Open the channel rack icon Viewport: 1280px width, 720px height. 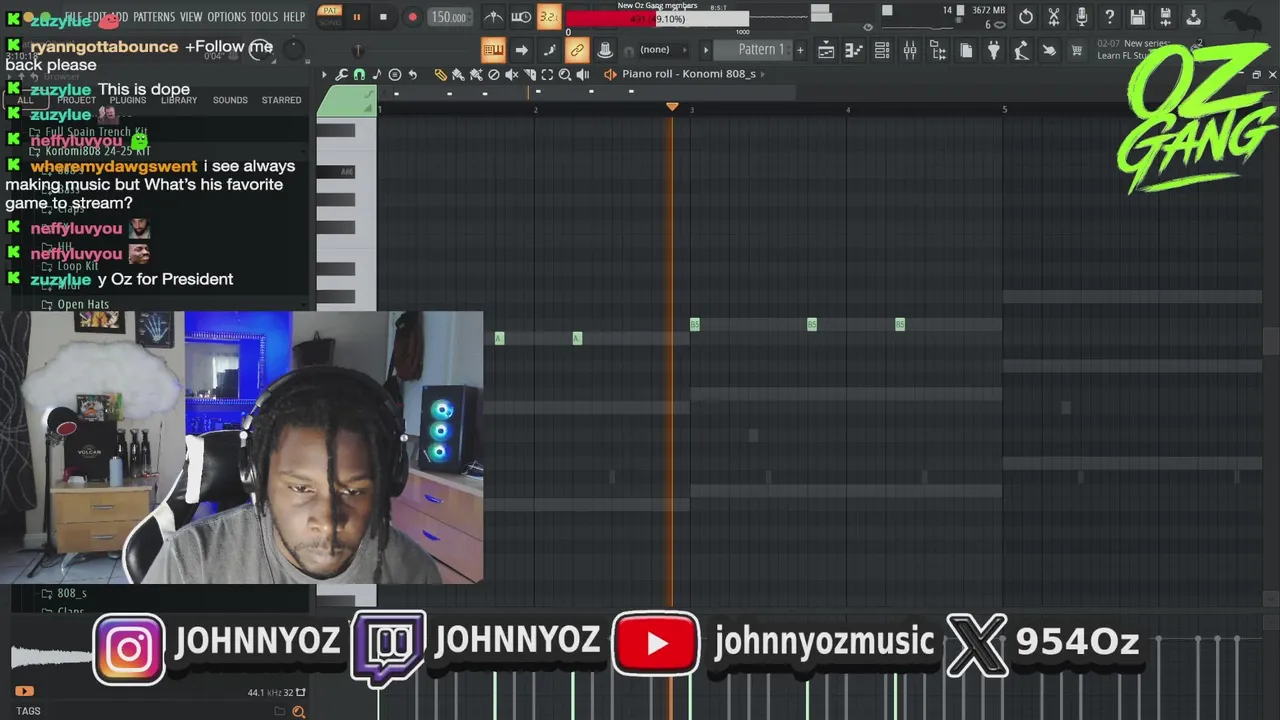click(882, 51)
